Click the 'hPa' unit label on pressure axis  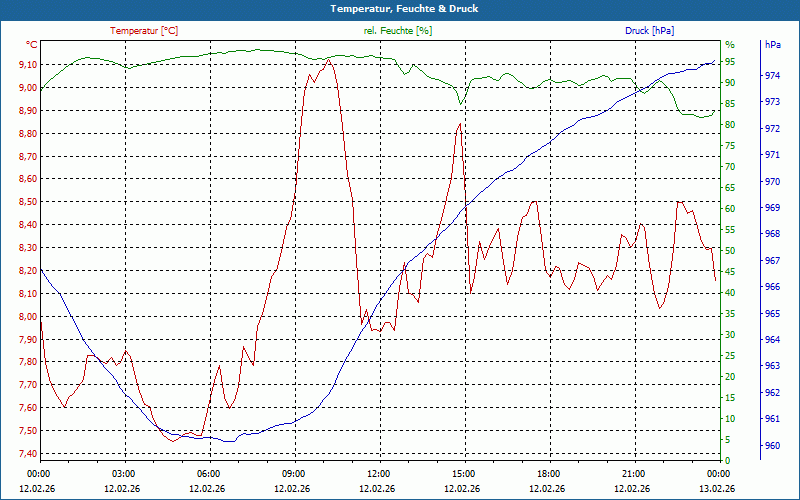[x=772, y=44]
